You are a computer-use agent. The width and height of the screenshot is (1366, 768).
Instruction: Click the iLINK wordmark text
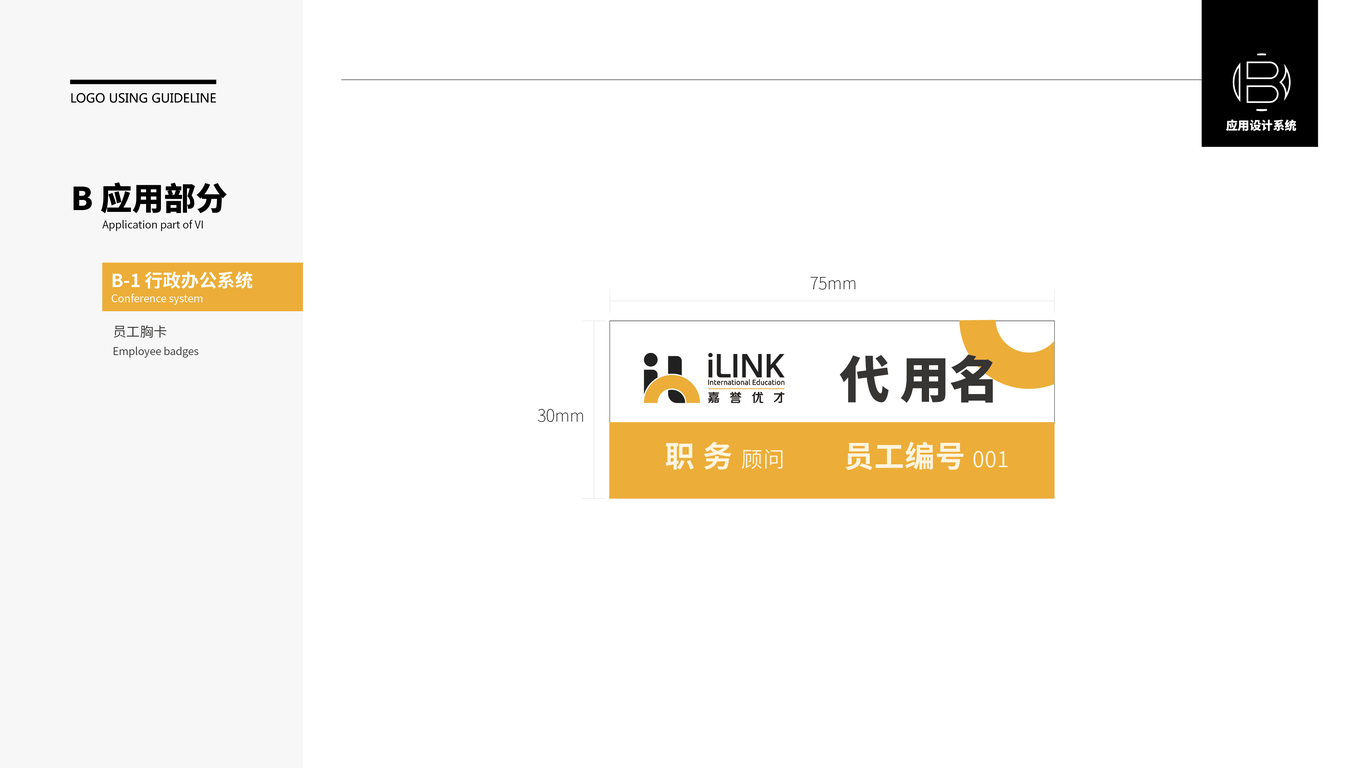tap(746, 365)
